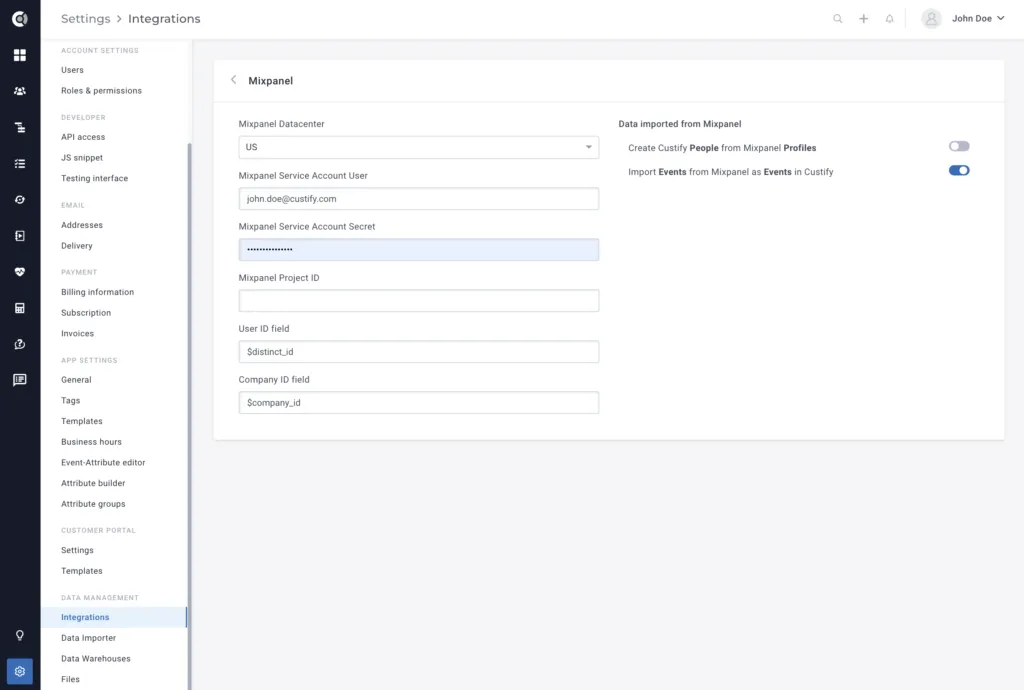The image size is (1024, 690).
Task: Click the lightbulb icon in sidebar
Action: tap(20, 635)
